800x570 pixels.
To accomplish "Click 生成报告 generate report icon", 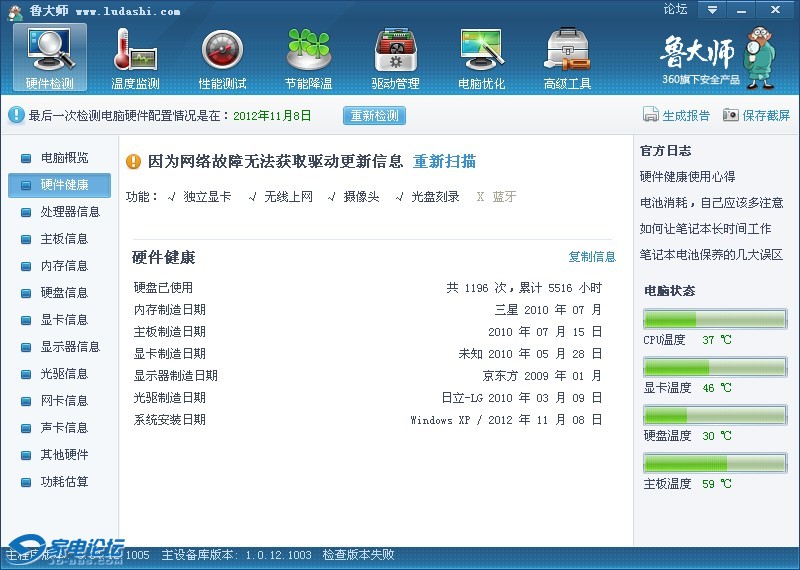I will (x=651, y=115).
